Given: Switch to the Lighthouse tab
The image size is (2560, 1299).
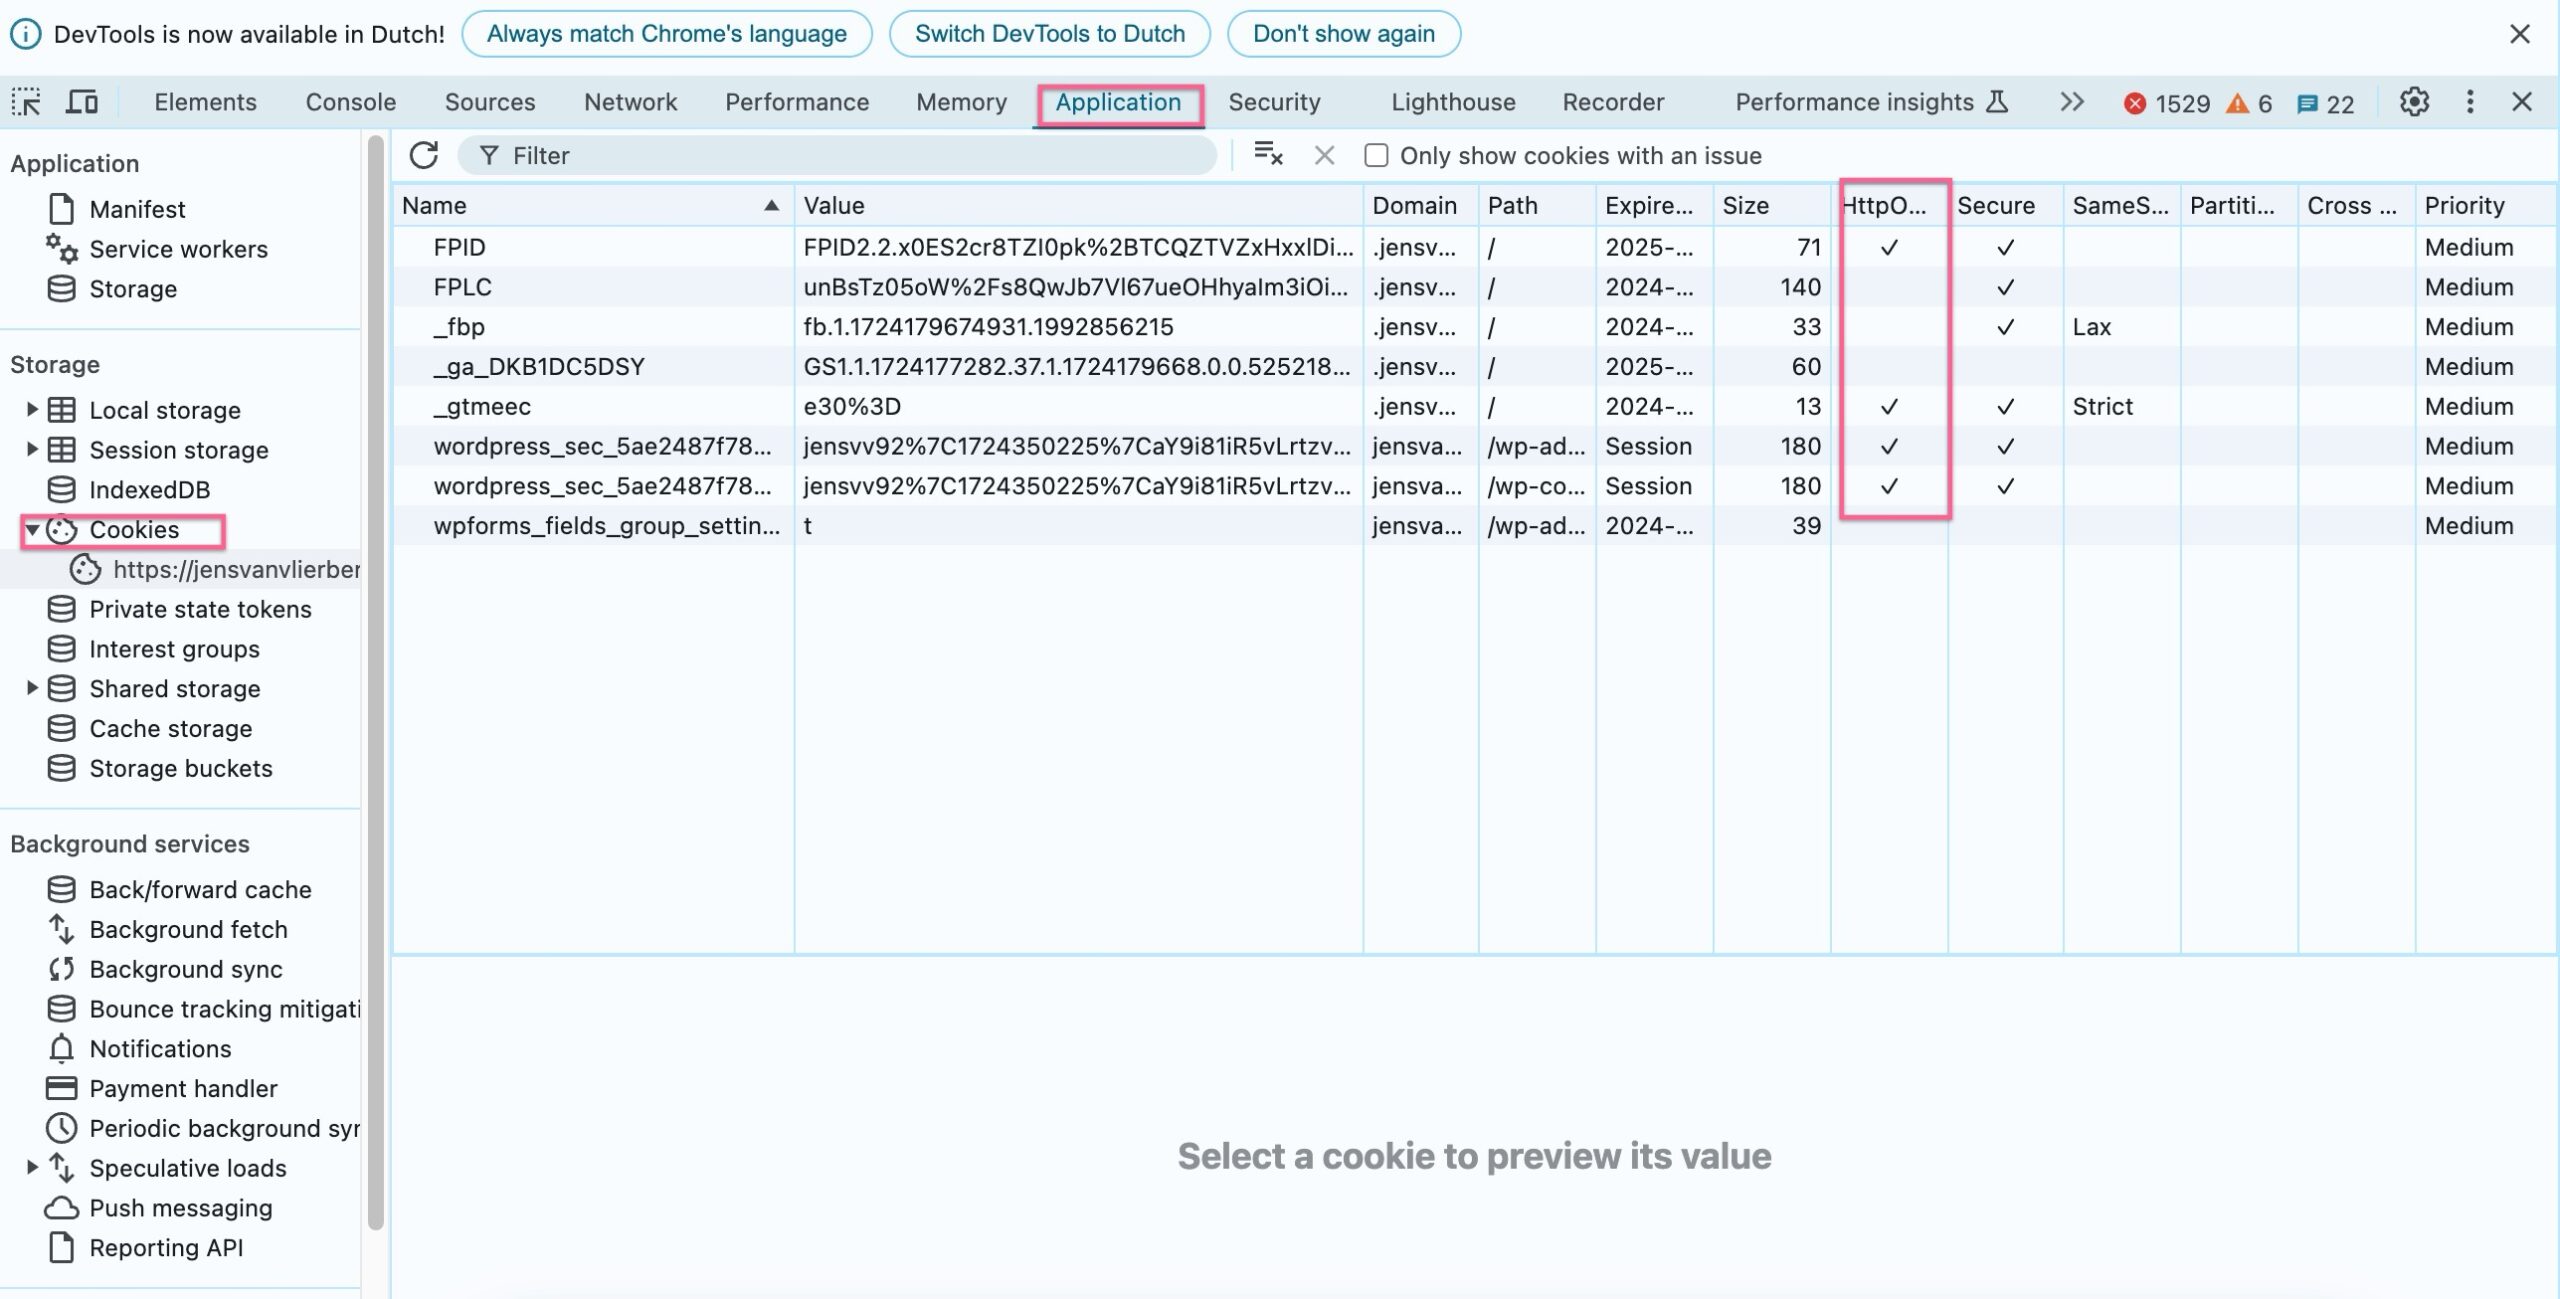Looking at the screenshot, I should (1453, 102).
